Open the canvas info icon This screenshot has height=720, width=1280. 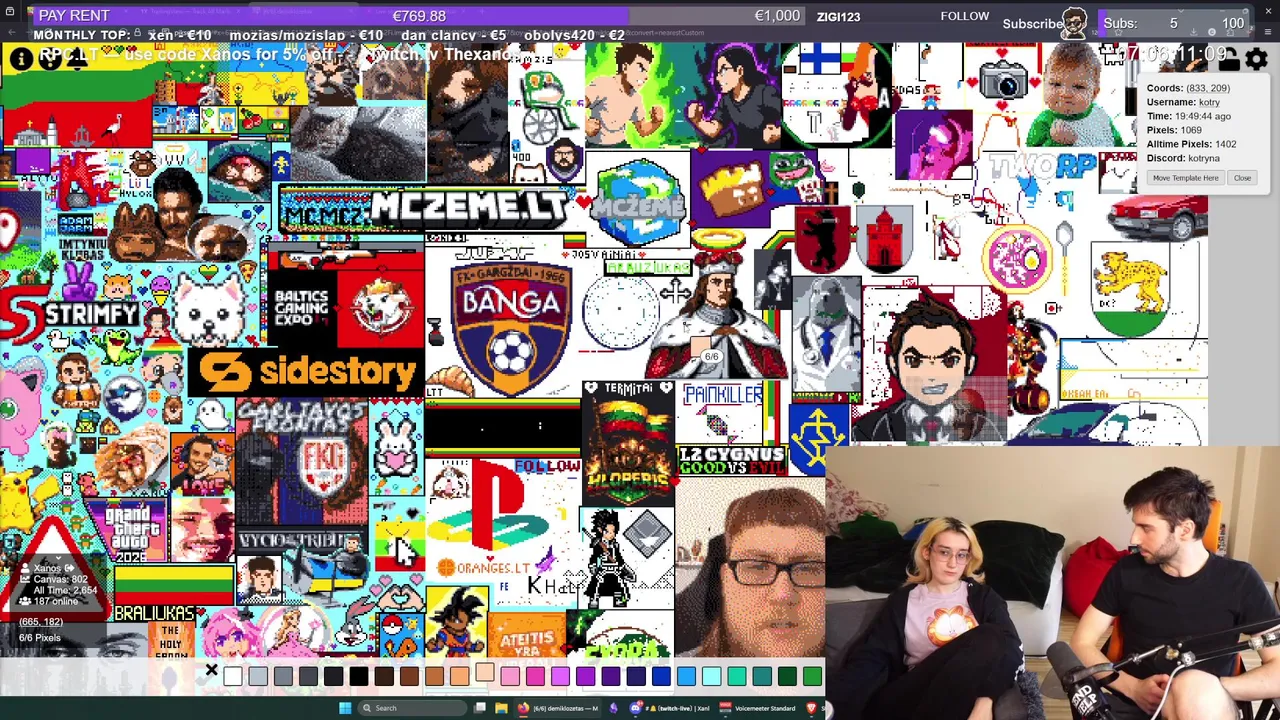[x=20, y=58]
